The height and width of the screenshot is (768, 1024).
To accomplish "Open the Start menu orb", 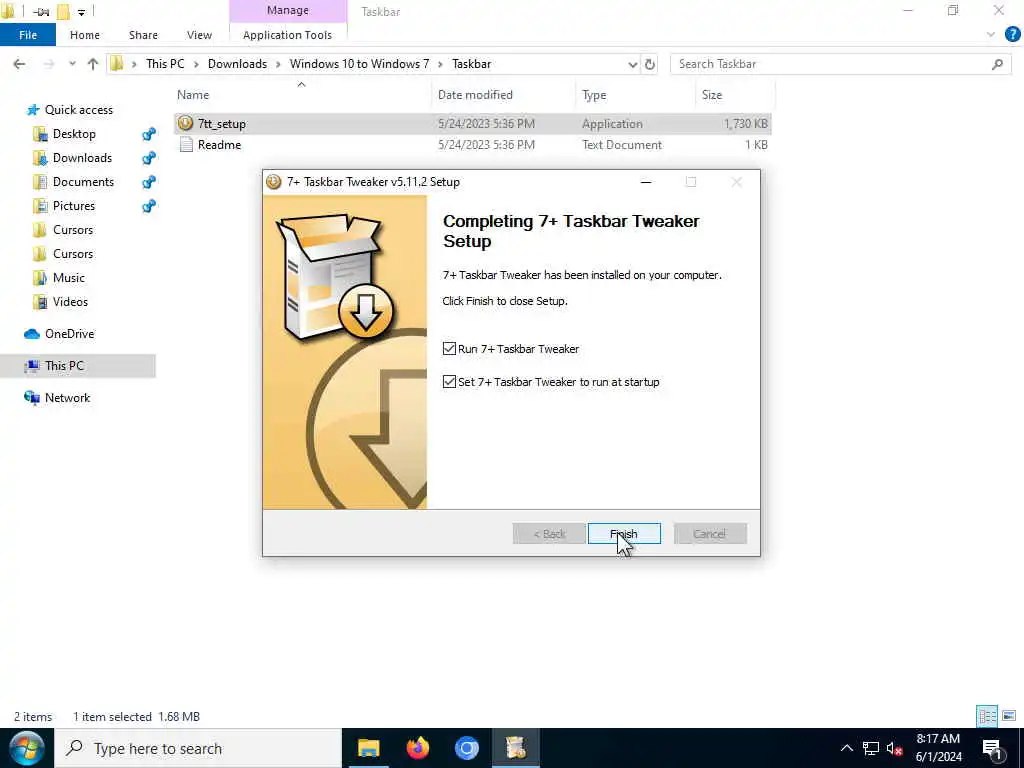I will coord(26,748).
